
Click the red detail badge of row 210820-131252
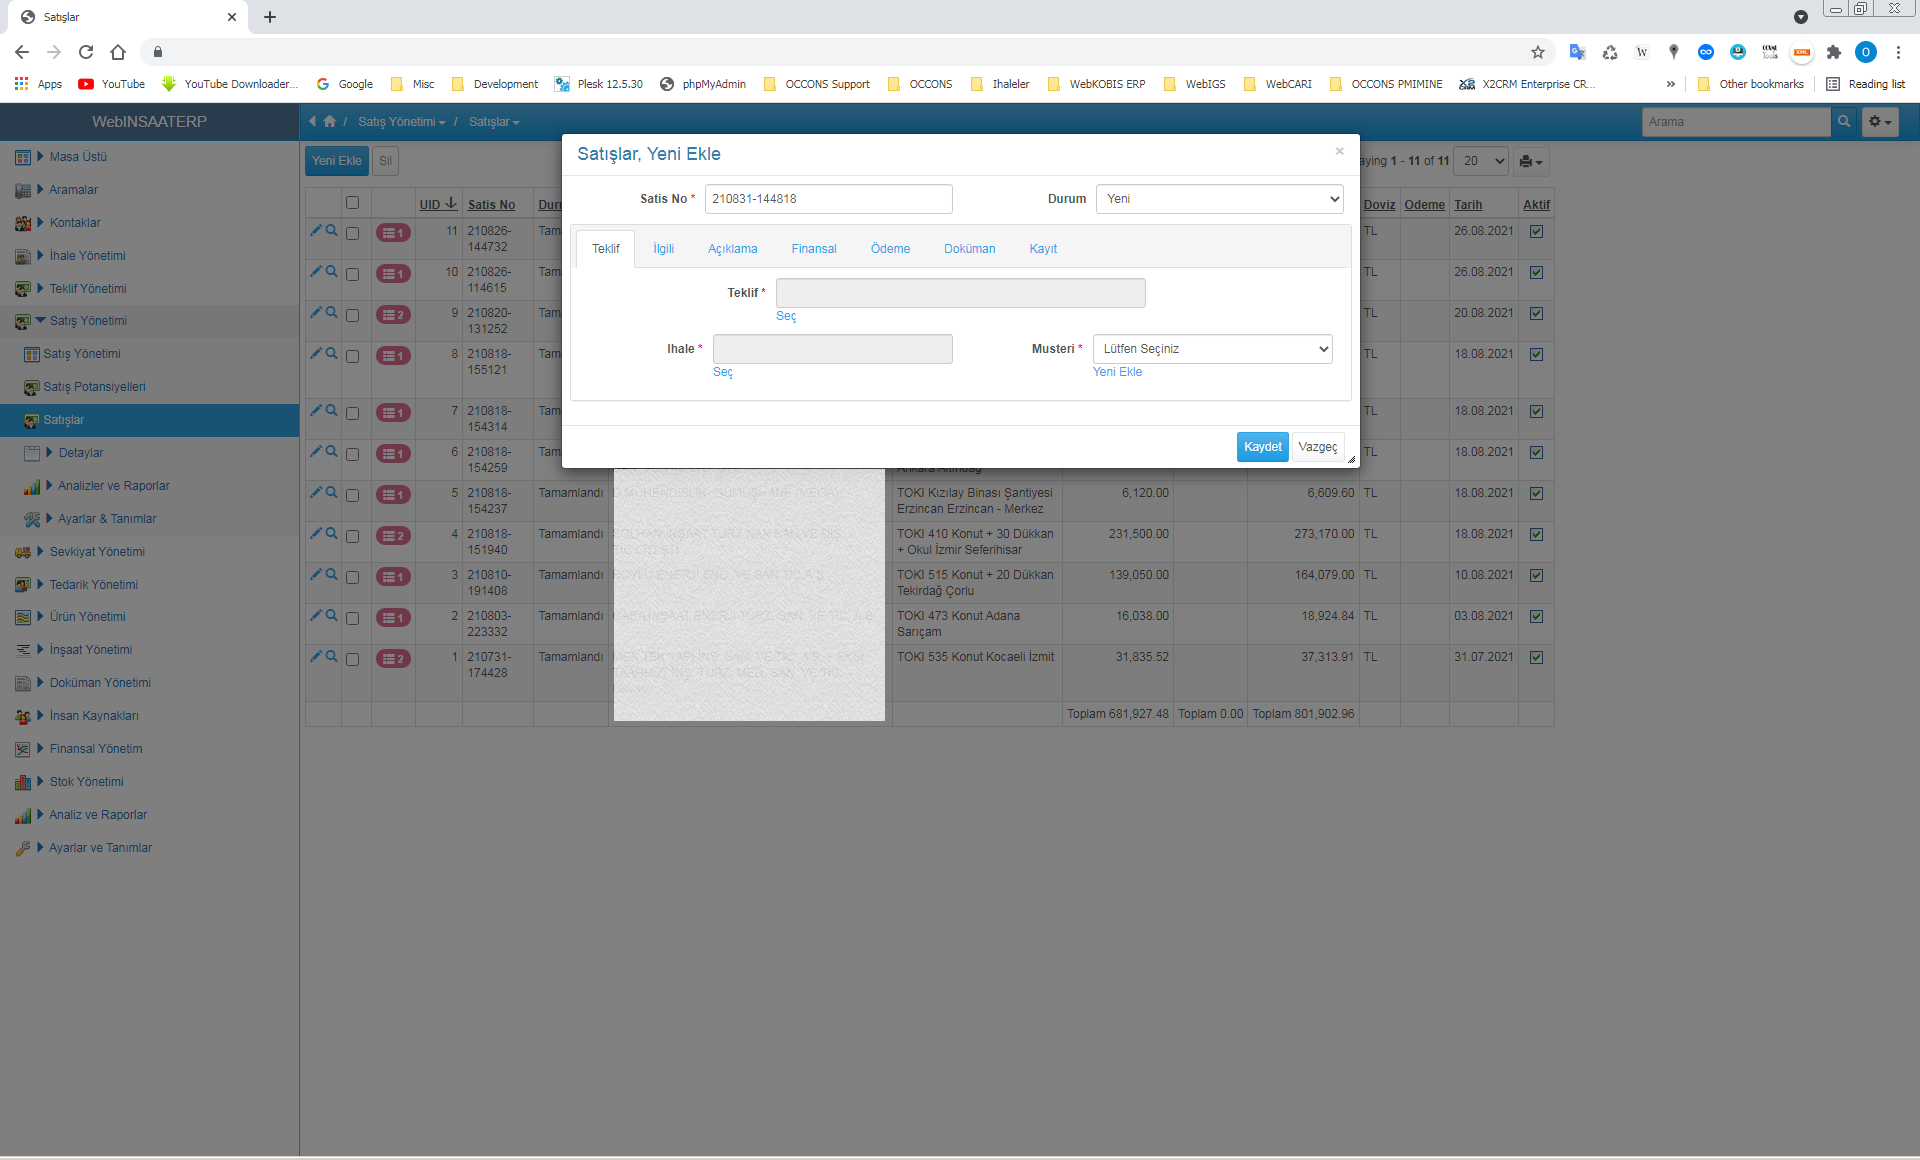coord(393,315)
